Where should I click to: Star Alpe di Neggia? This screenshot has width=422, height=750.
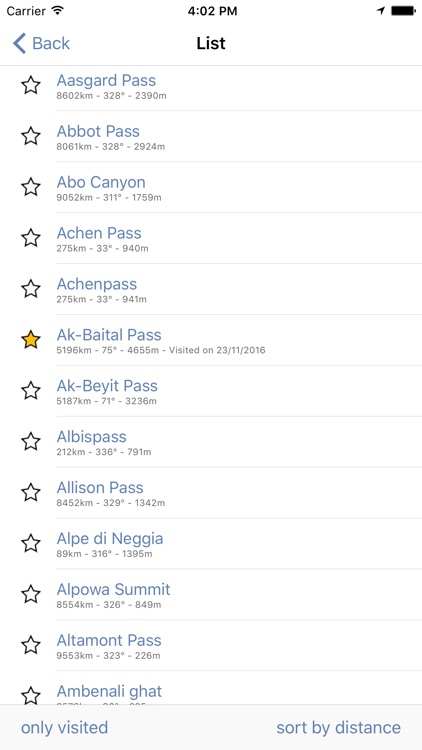pyautogui.click(x=31, y=543)
